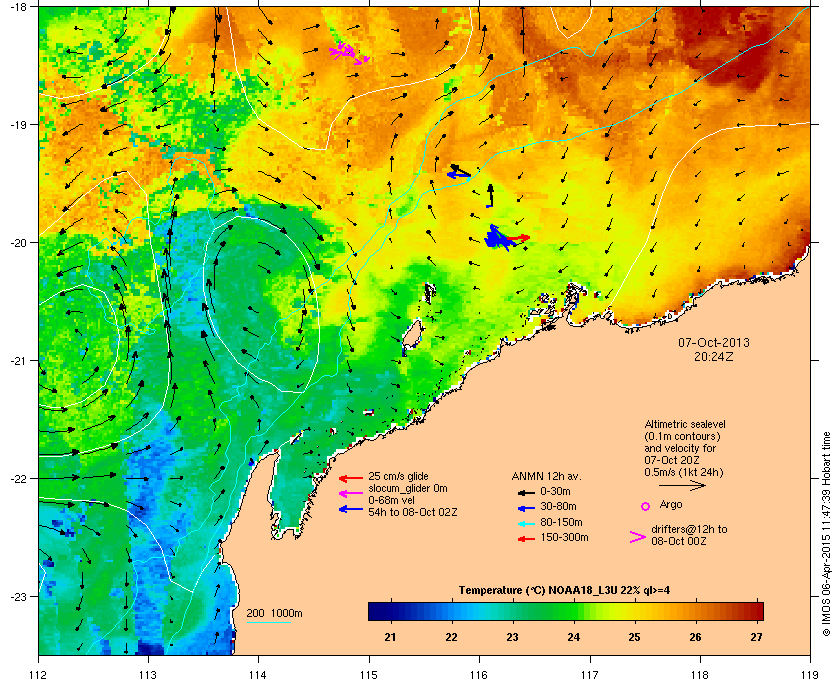Click the blue glider track near 20S
This screenshot has width=840, height=680.
pyautogui.click(x=499, y=238)
